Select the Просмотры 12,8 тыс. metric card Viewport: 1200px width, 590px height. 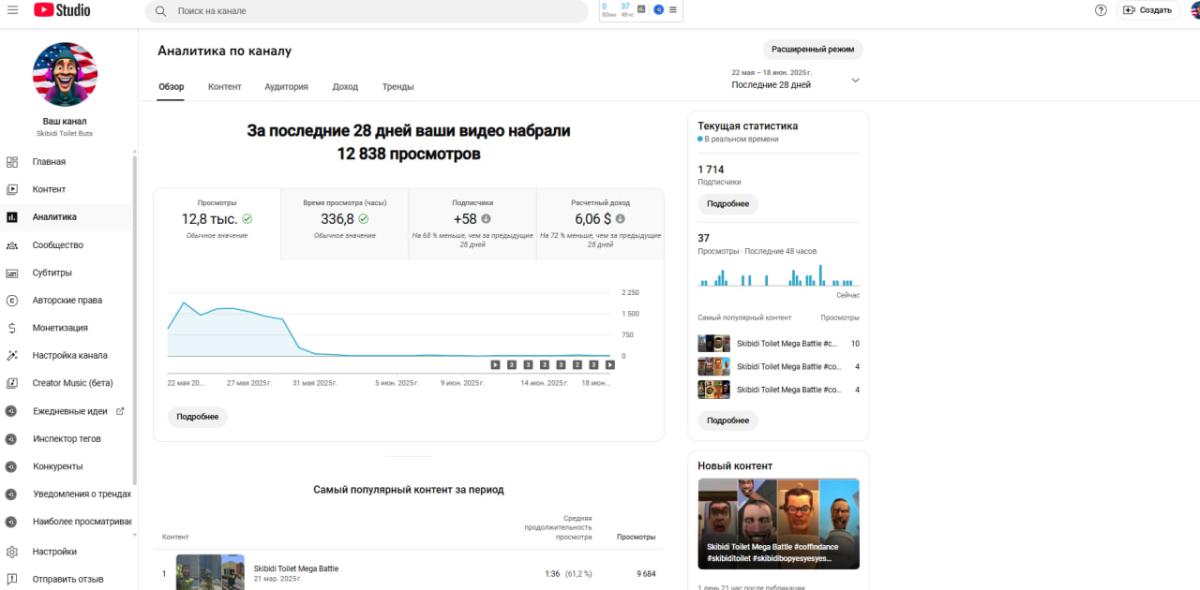pos(217,224)
